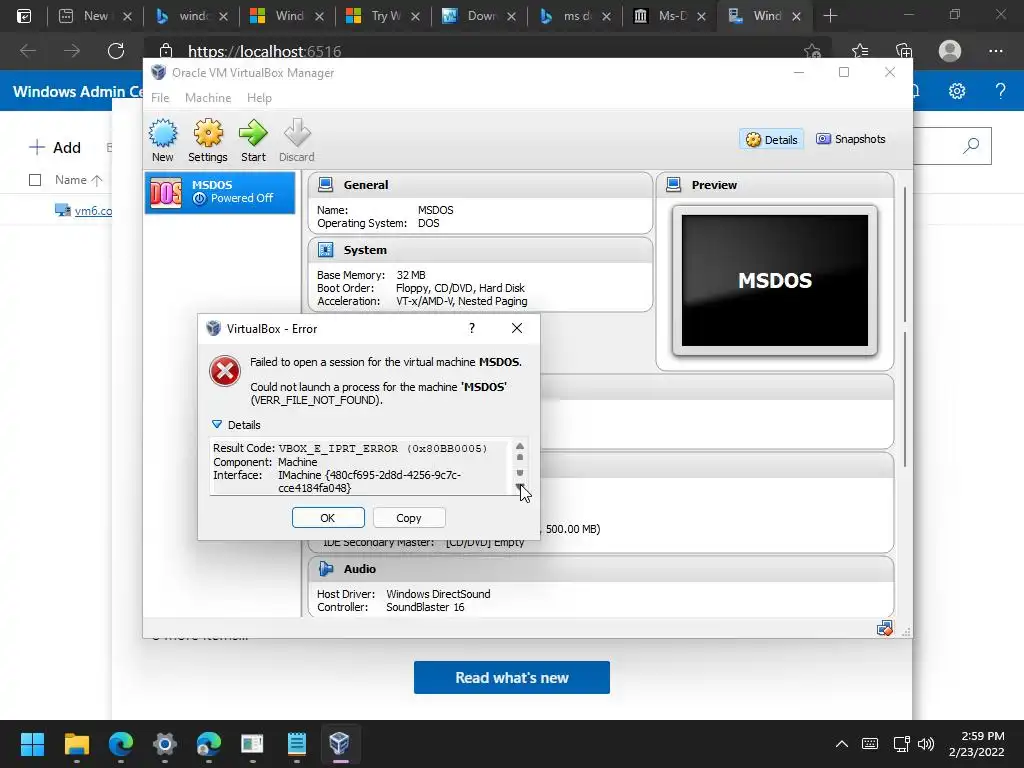The width and height of the screenshot is (1024, 768).
Task: Click the Read what's new button
Action: (x=512, y=677)
